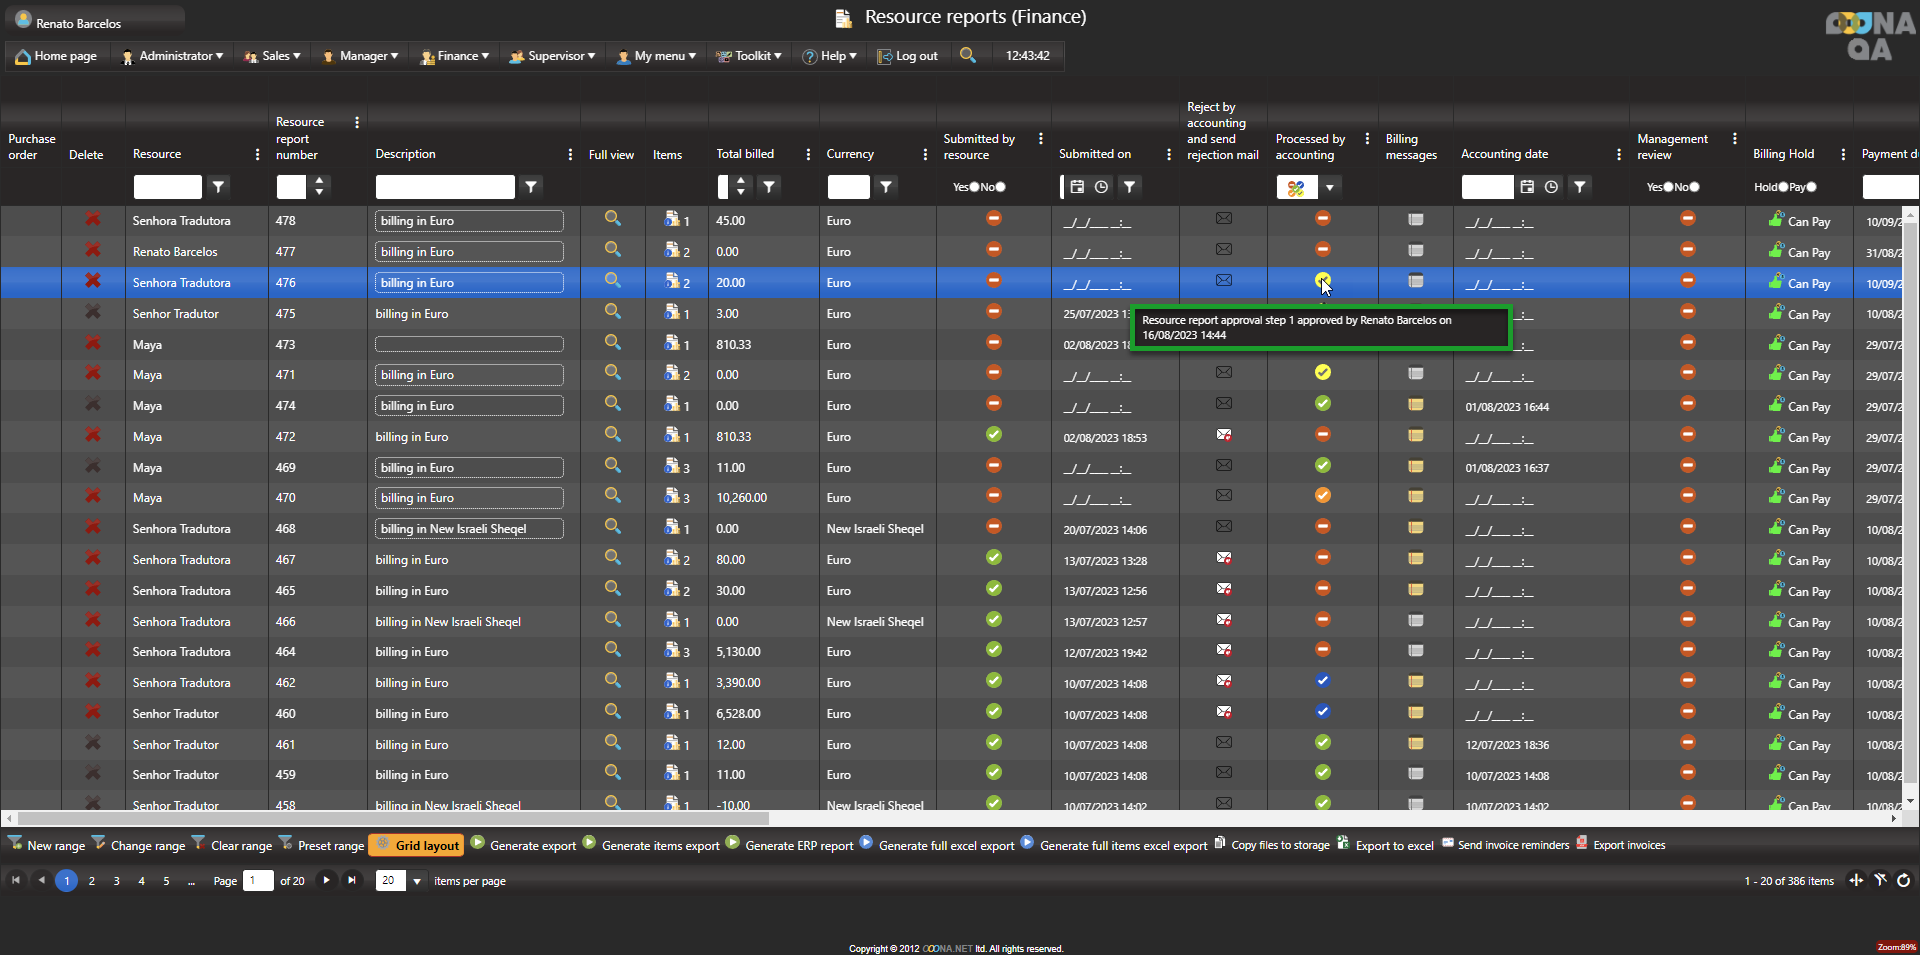Click rejection mail envelope for report 472
The image size is (1920, 955).
coord(1223,435)
